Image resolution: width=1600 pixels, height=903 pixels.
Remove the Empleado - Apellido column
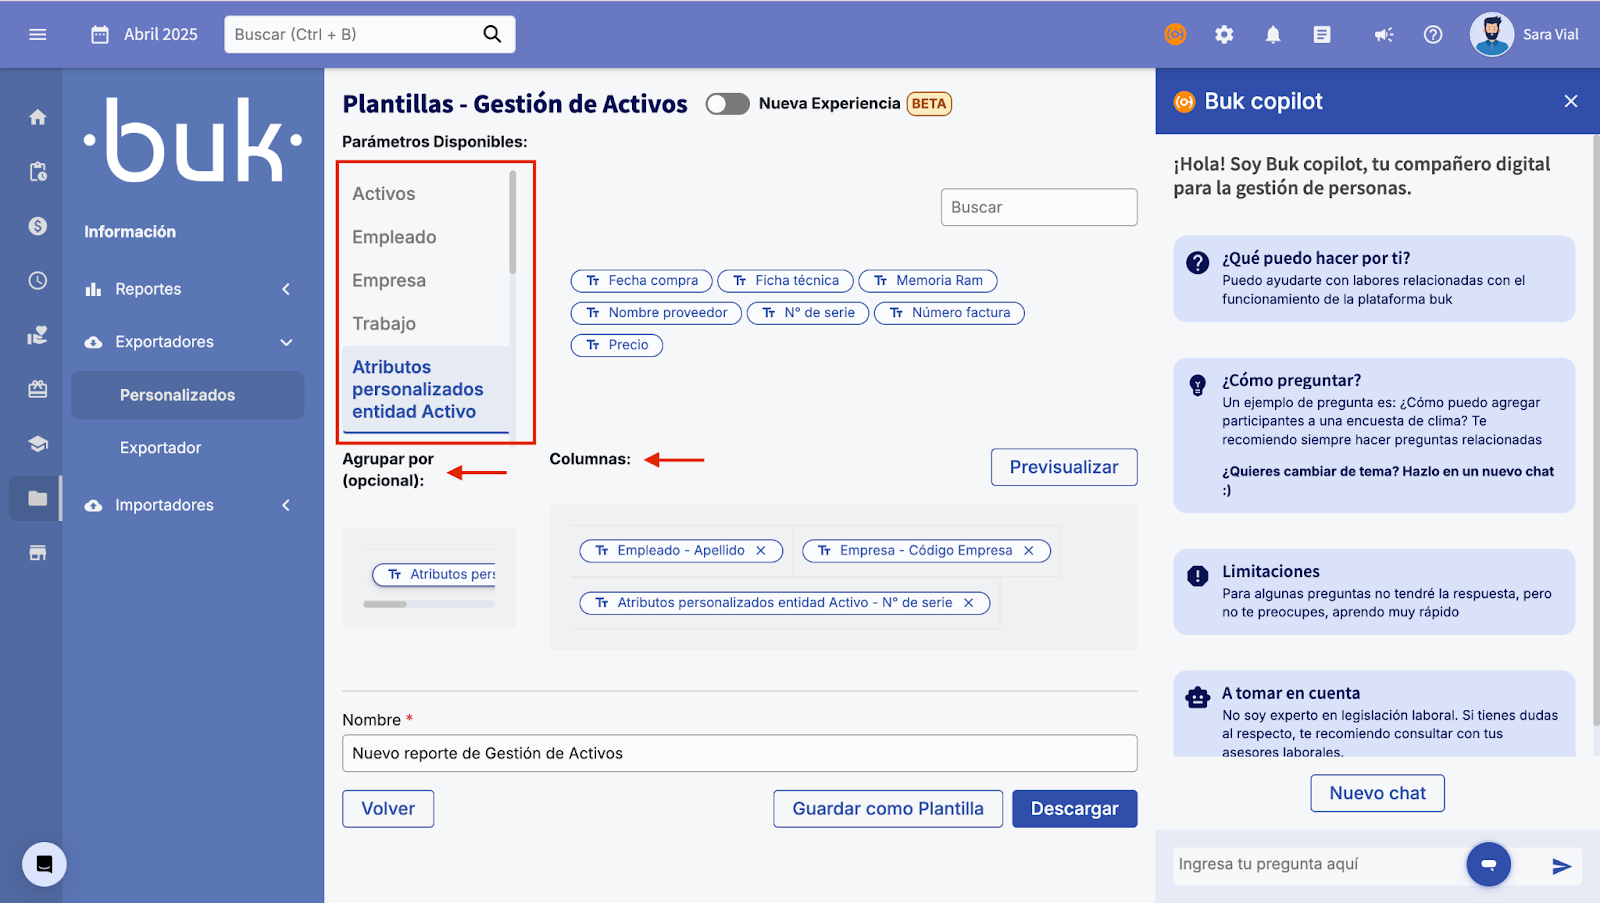pyautogui.click(x=761, y=551)
